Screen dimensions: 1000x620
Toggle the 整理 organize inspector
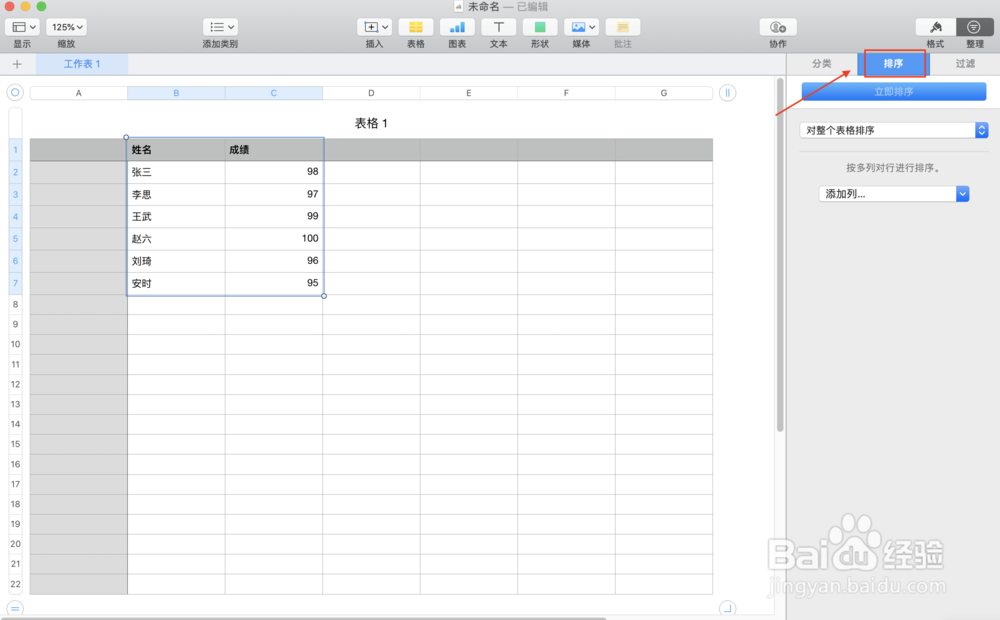point(974,27)
